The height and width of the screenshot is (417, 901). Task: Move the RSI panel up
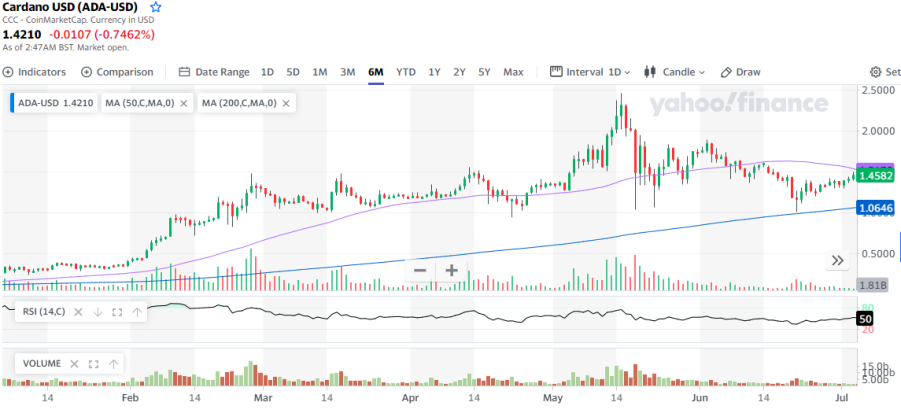(x=137, y=312)
